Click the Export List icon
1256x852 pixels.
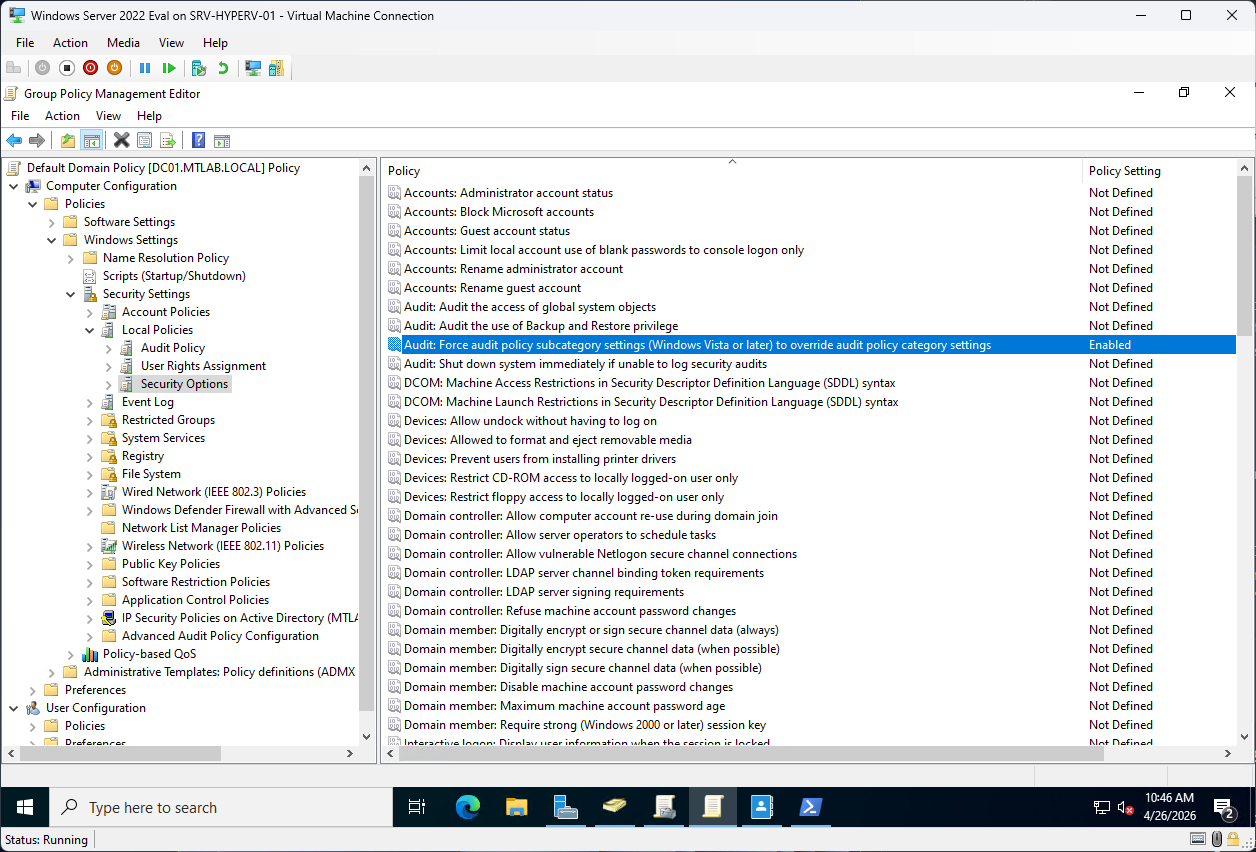pyautogui.click(x=168, y=141)
